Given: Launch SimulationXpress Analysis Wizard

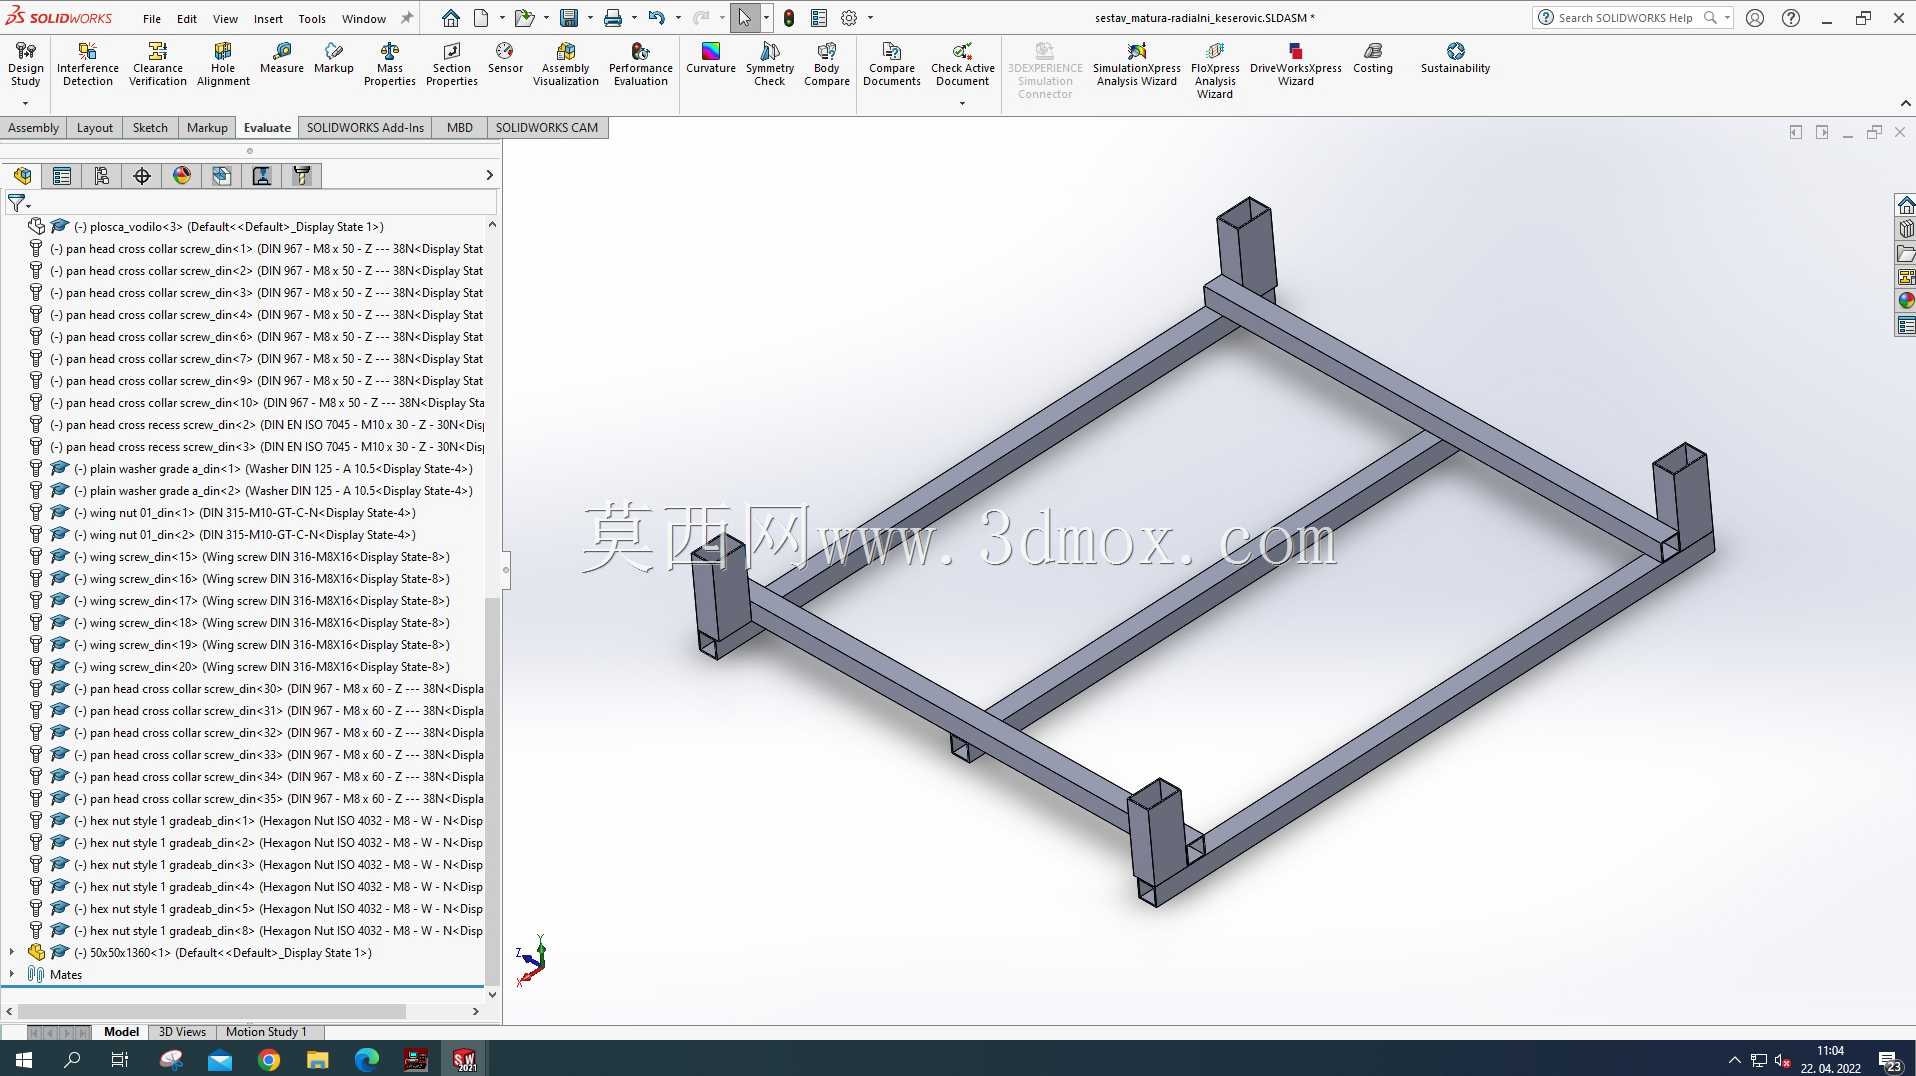Looking at the screenshot, I should pos(1137,64).
